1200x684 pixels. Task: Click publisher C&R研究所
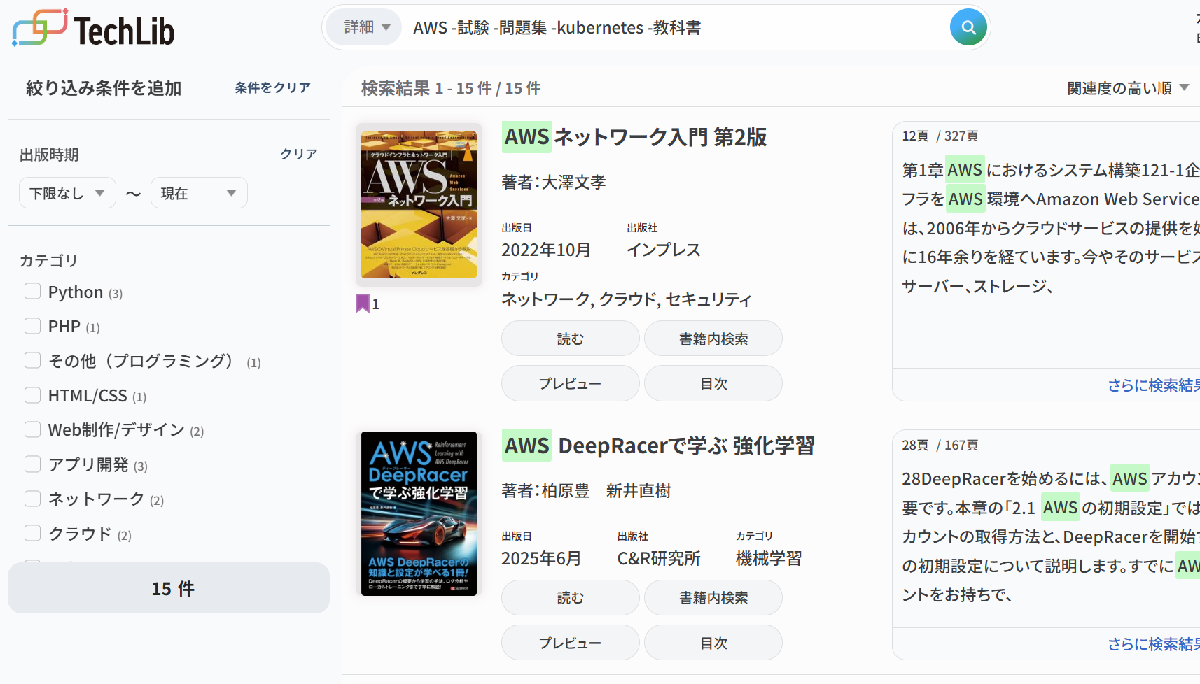click(x=659, y=558)
